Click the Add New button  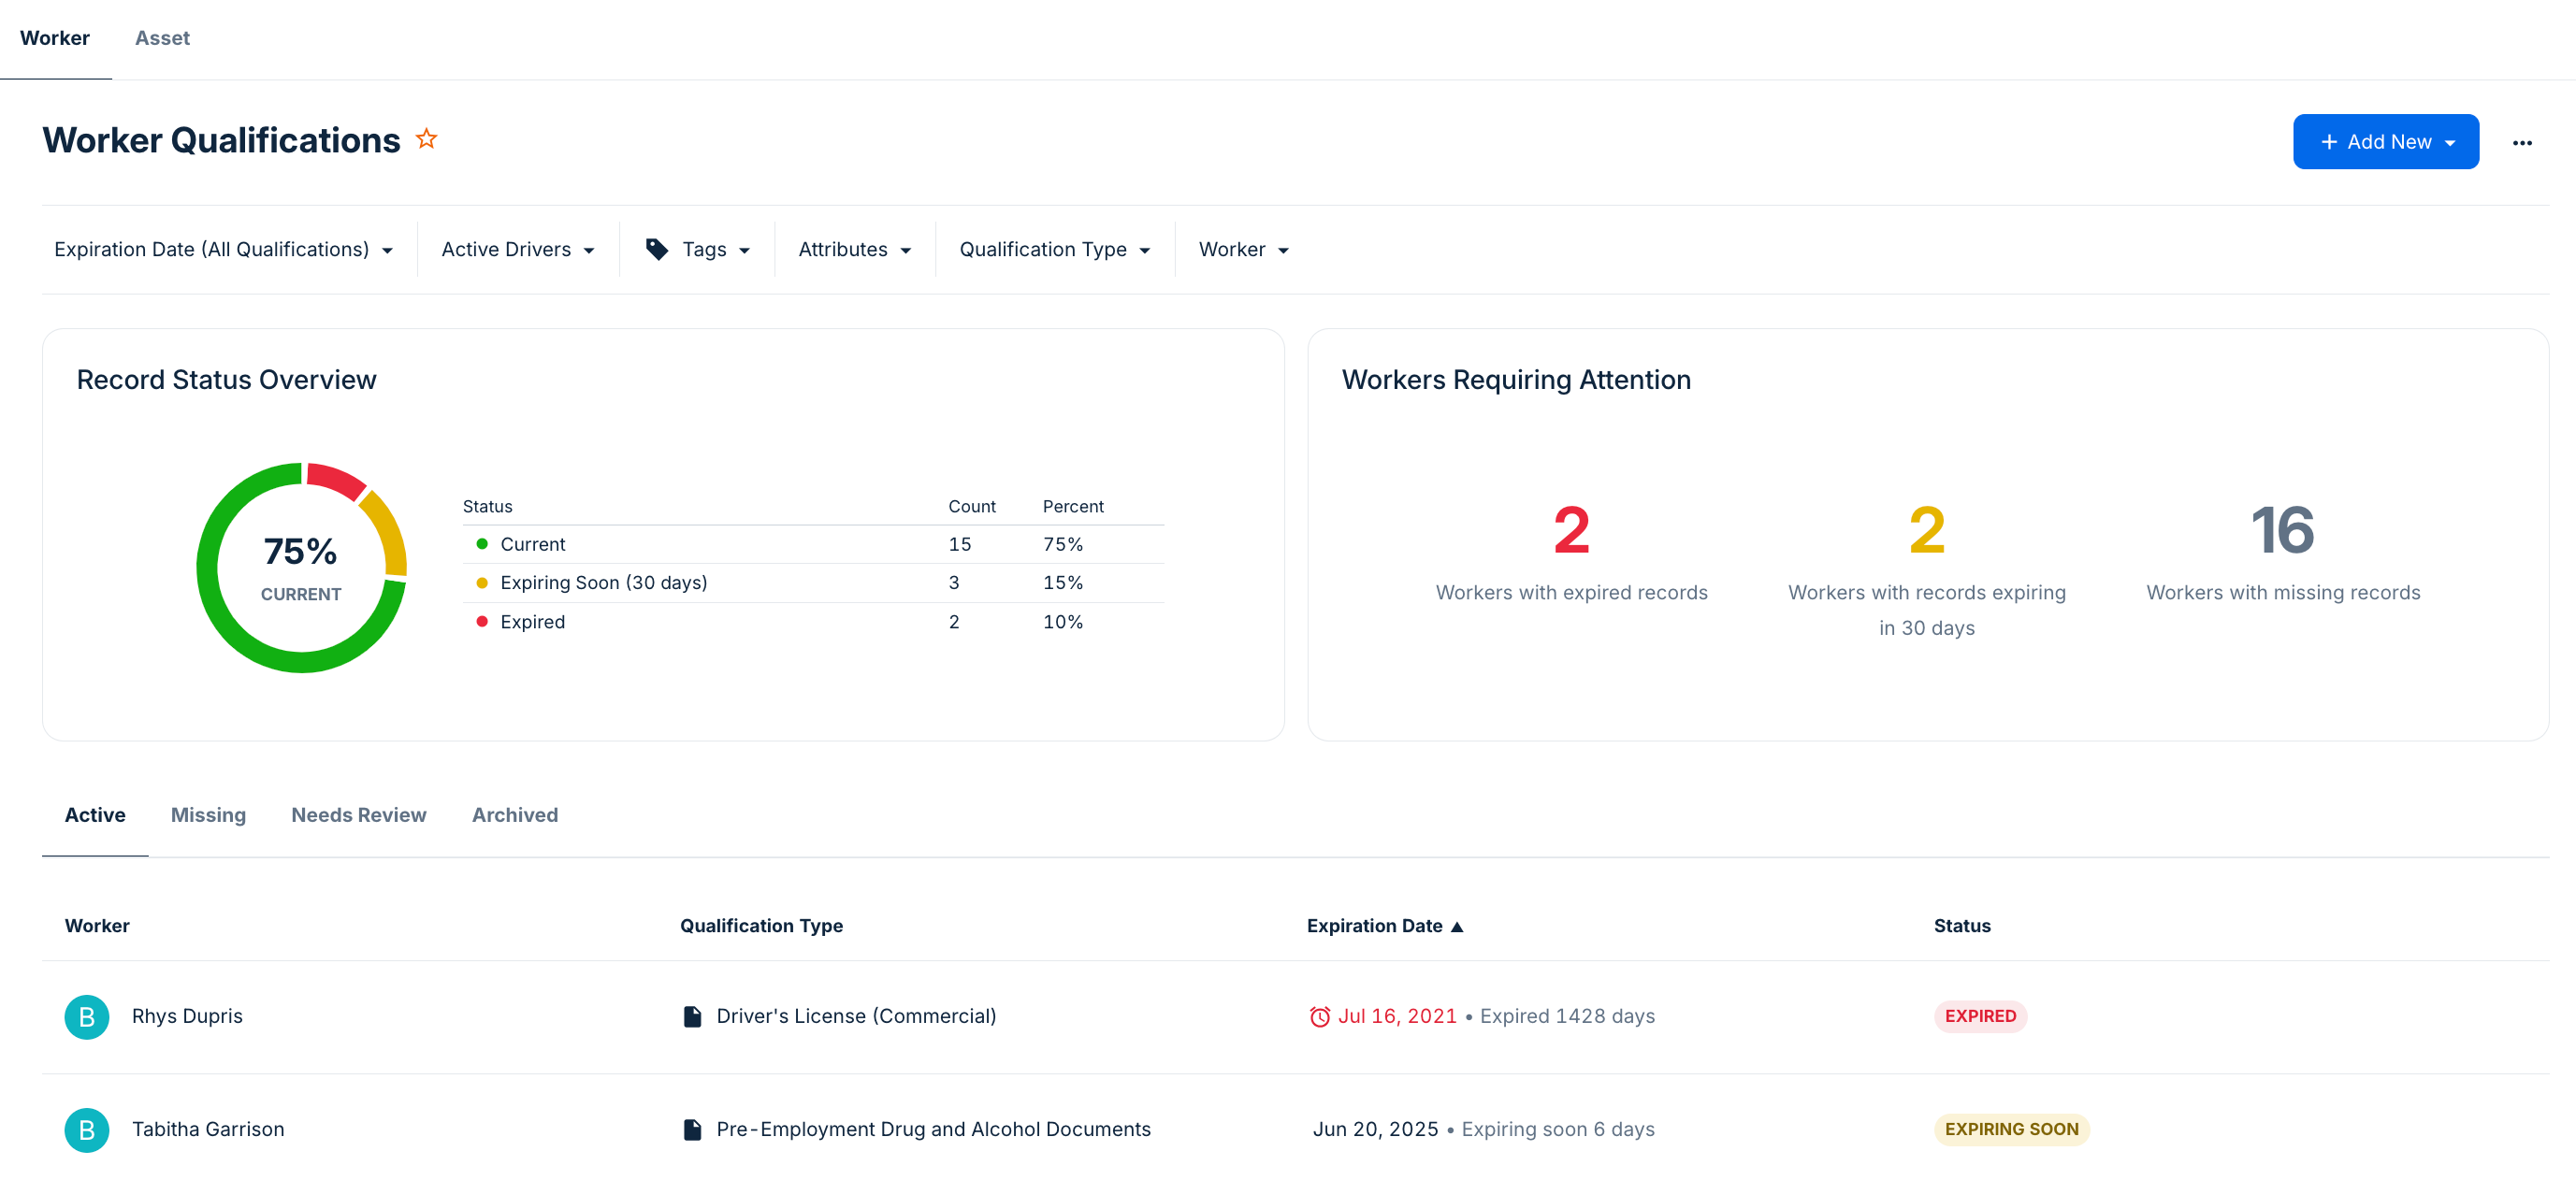tap(2385, 142)
